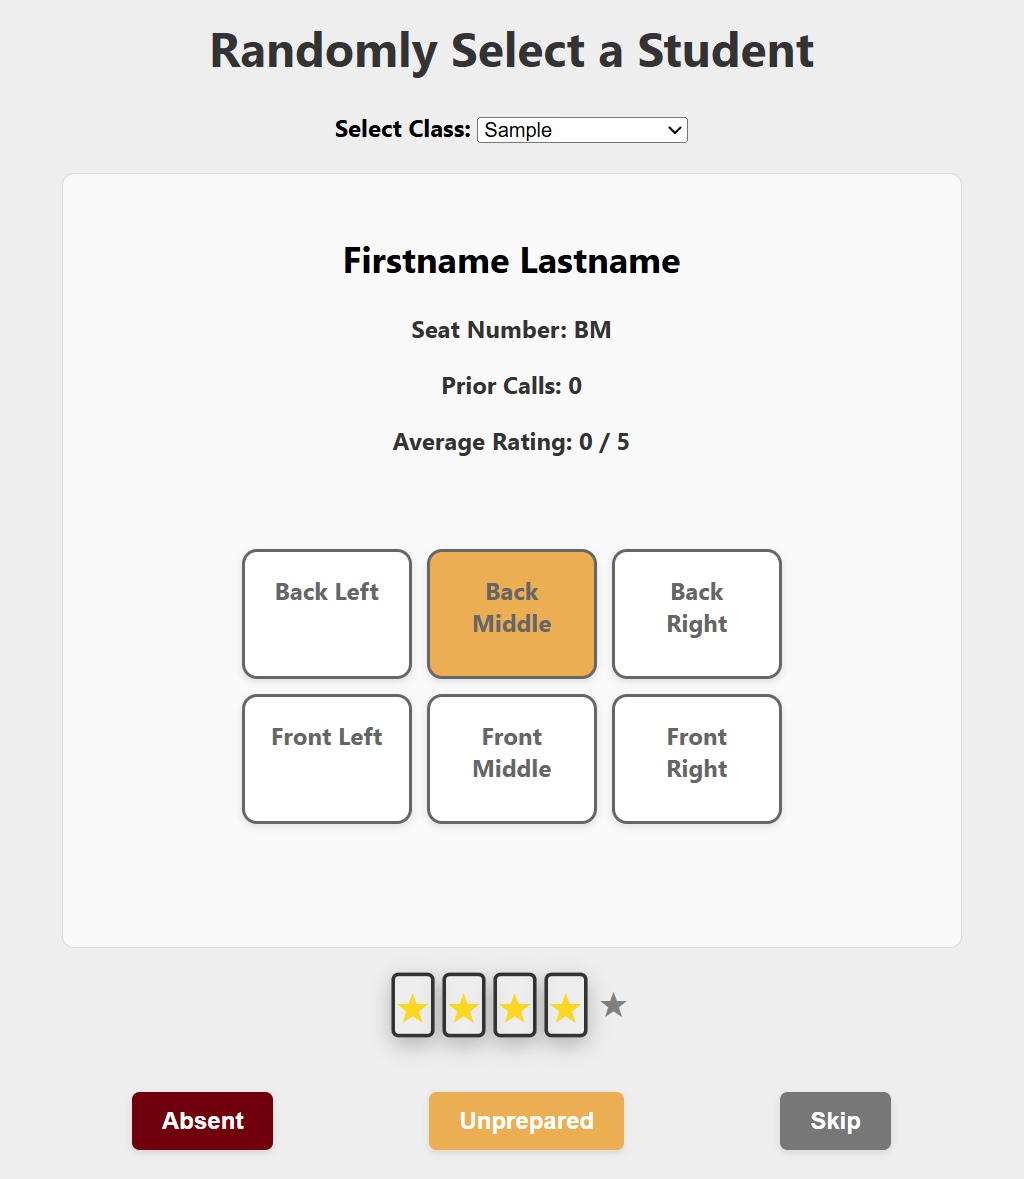
Task: Give the student a five-star rating
Action: 613,1005
